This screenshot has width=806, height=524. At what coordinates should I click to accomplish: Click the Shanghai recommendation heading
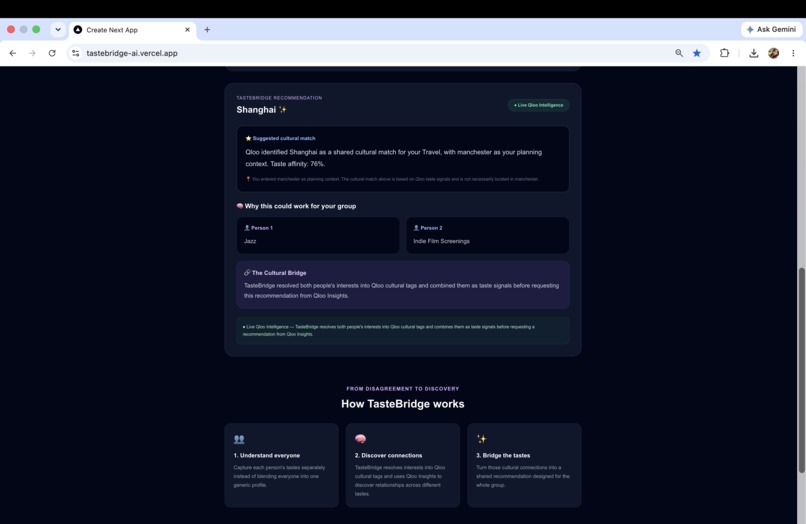pos(256,110)
